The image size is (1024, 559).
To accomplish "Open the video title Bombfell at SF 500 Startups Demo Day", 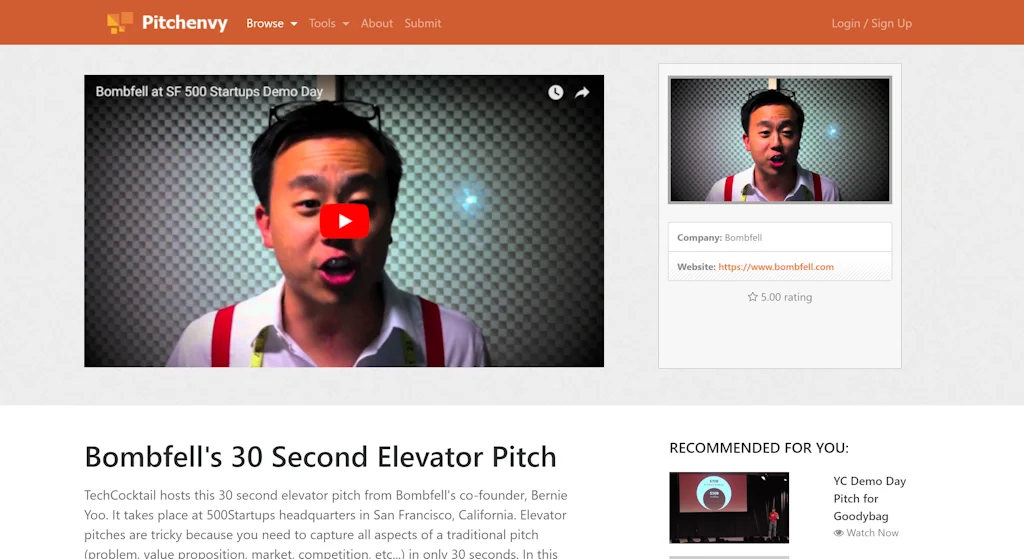I will [x=209, y=91].
